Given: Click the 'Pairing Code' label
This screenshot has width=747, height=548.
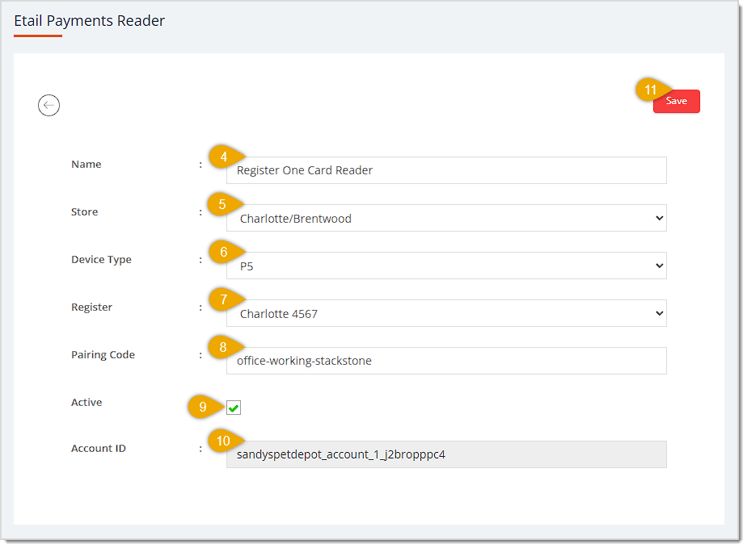Looking at the screenshot, I should click(103, 355).
